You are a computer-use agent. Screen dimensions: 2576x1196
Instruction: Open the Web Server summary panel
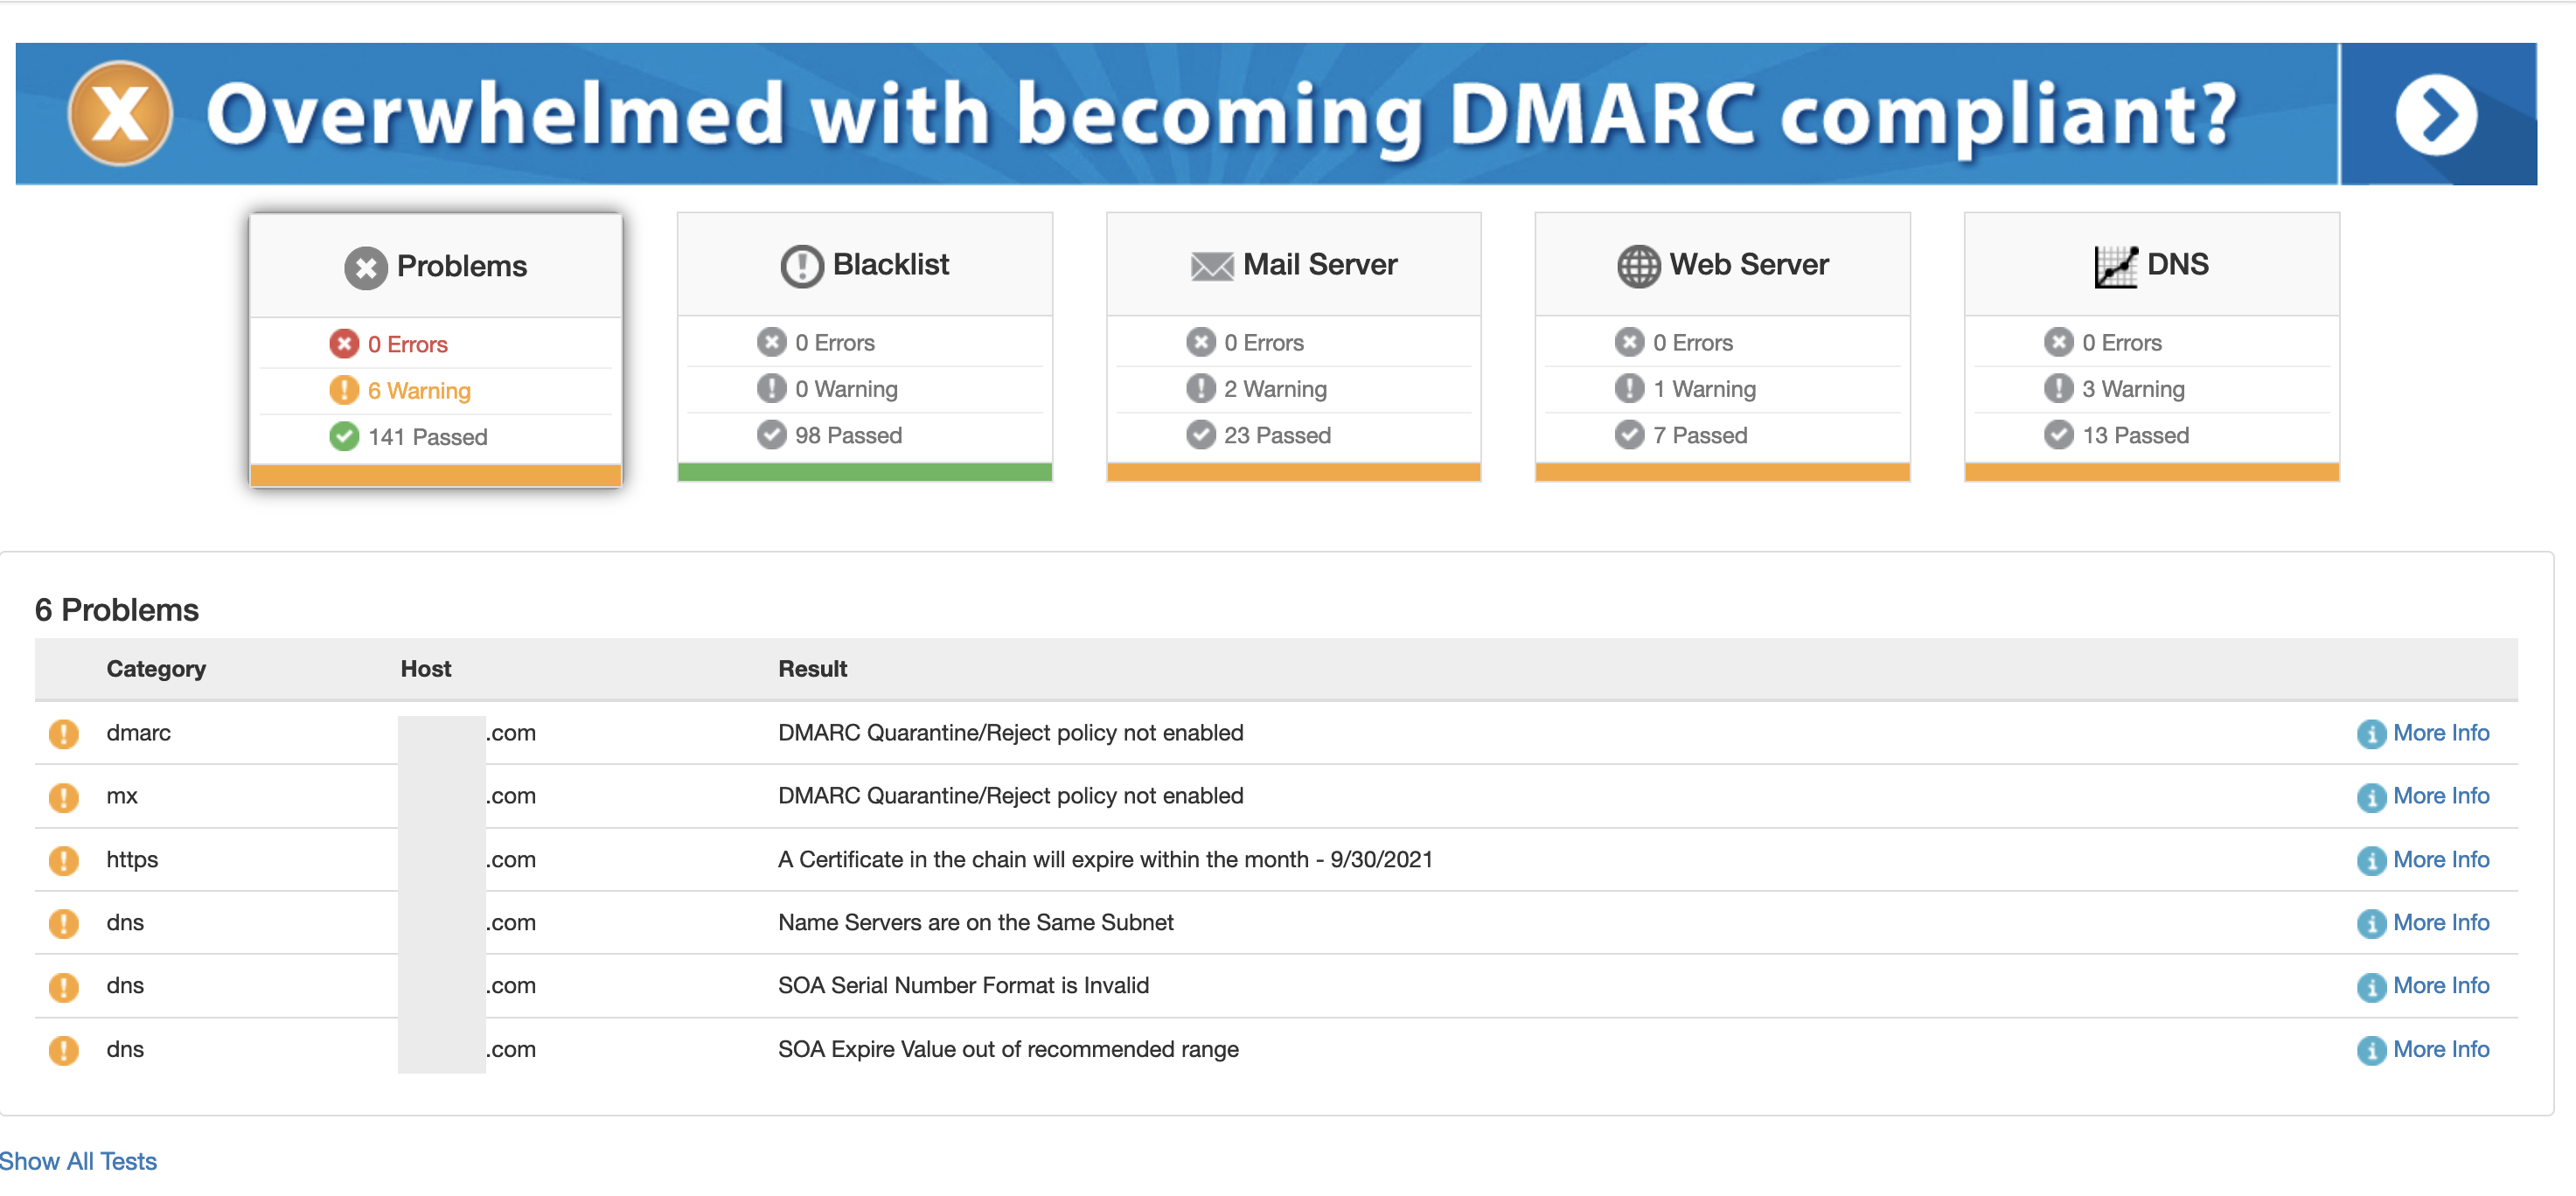pyautogui.click(x=1723, y=347)
